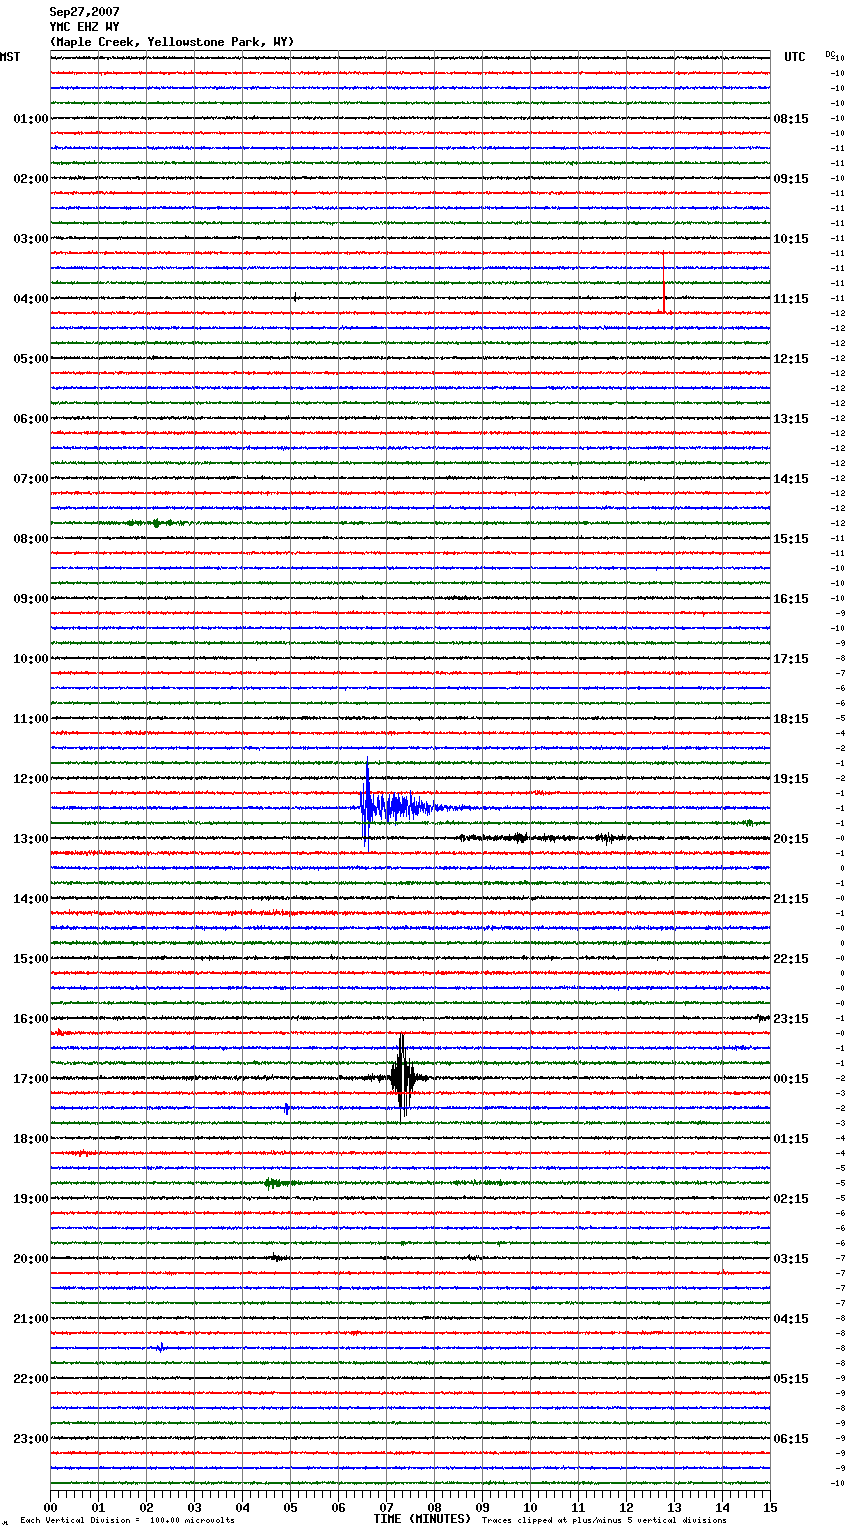
Task: Click the Maple Creek, Yellowstone Park location title
Action: (x=172, y=42)
